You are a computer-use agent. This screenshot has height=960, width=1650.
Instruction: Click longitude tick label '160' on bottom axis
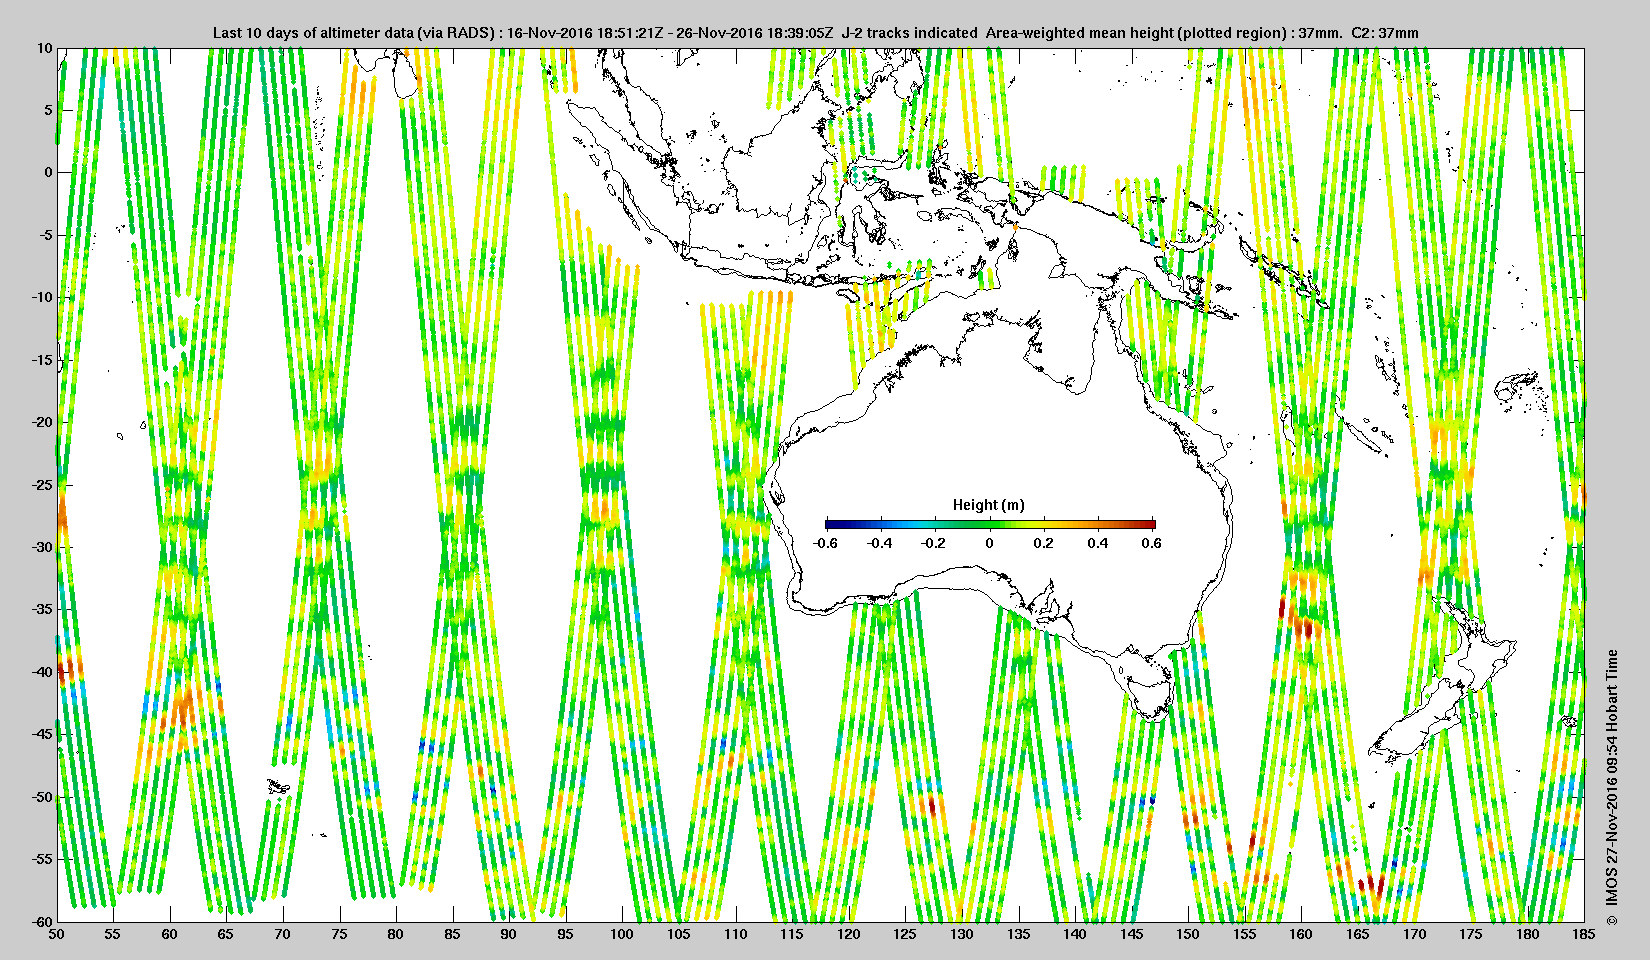point(1301,934)
